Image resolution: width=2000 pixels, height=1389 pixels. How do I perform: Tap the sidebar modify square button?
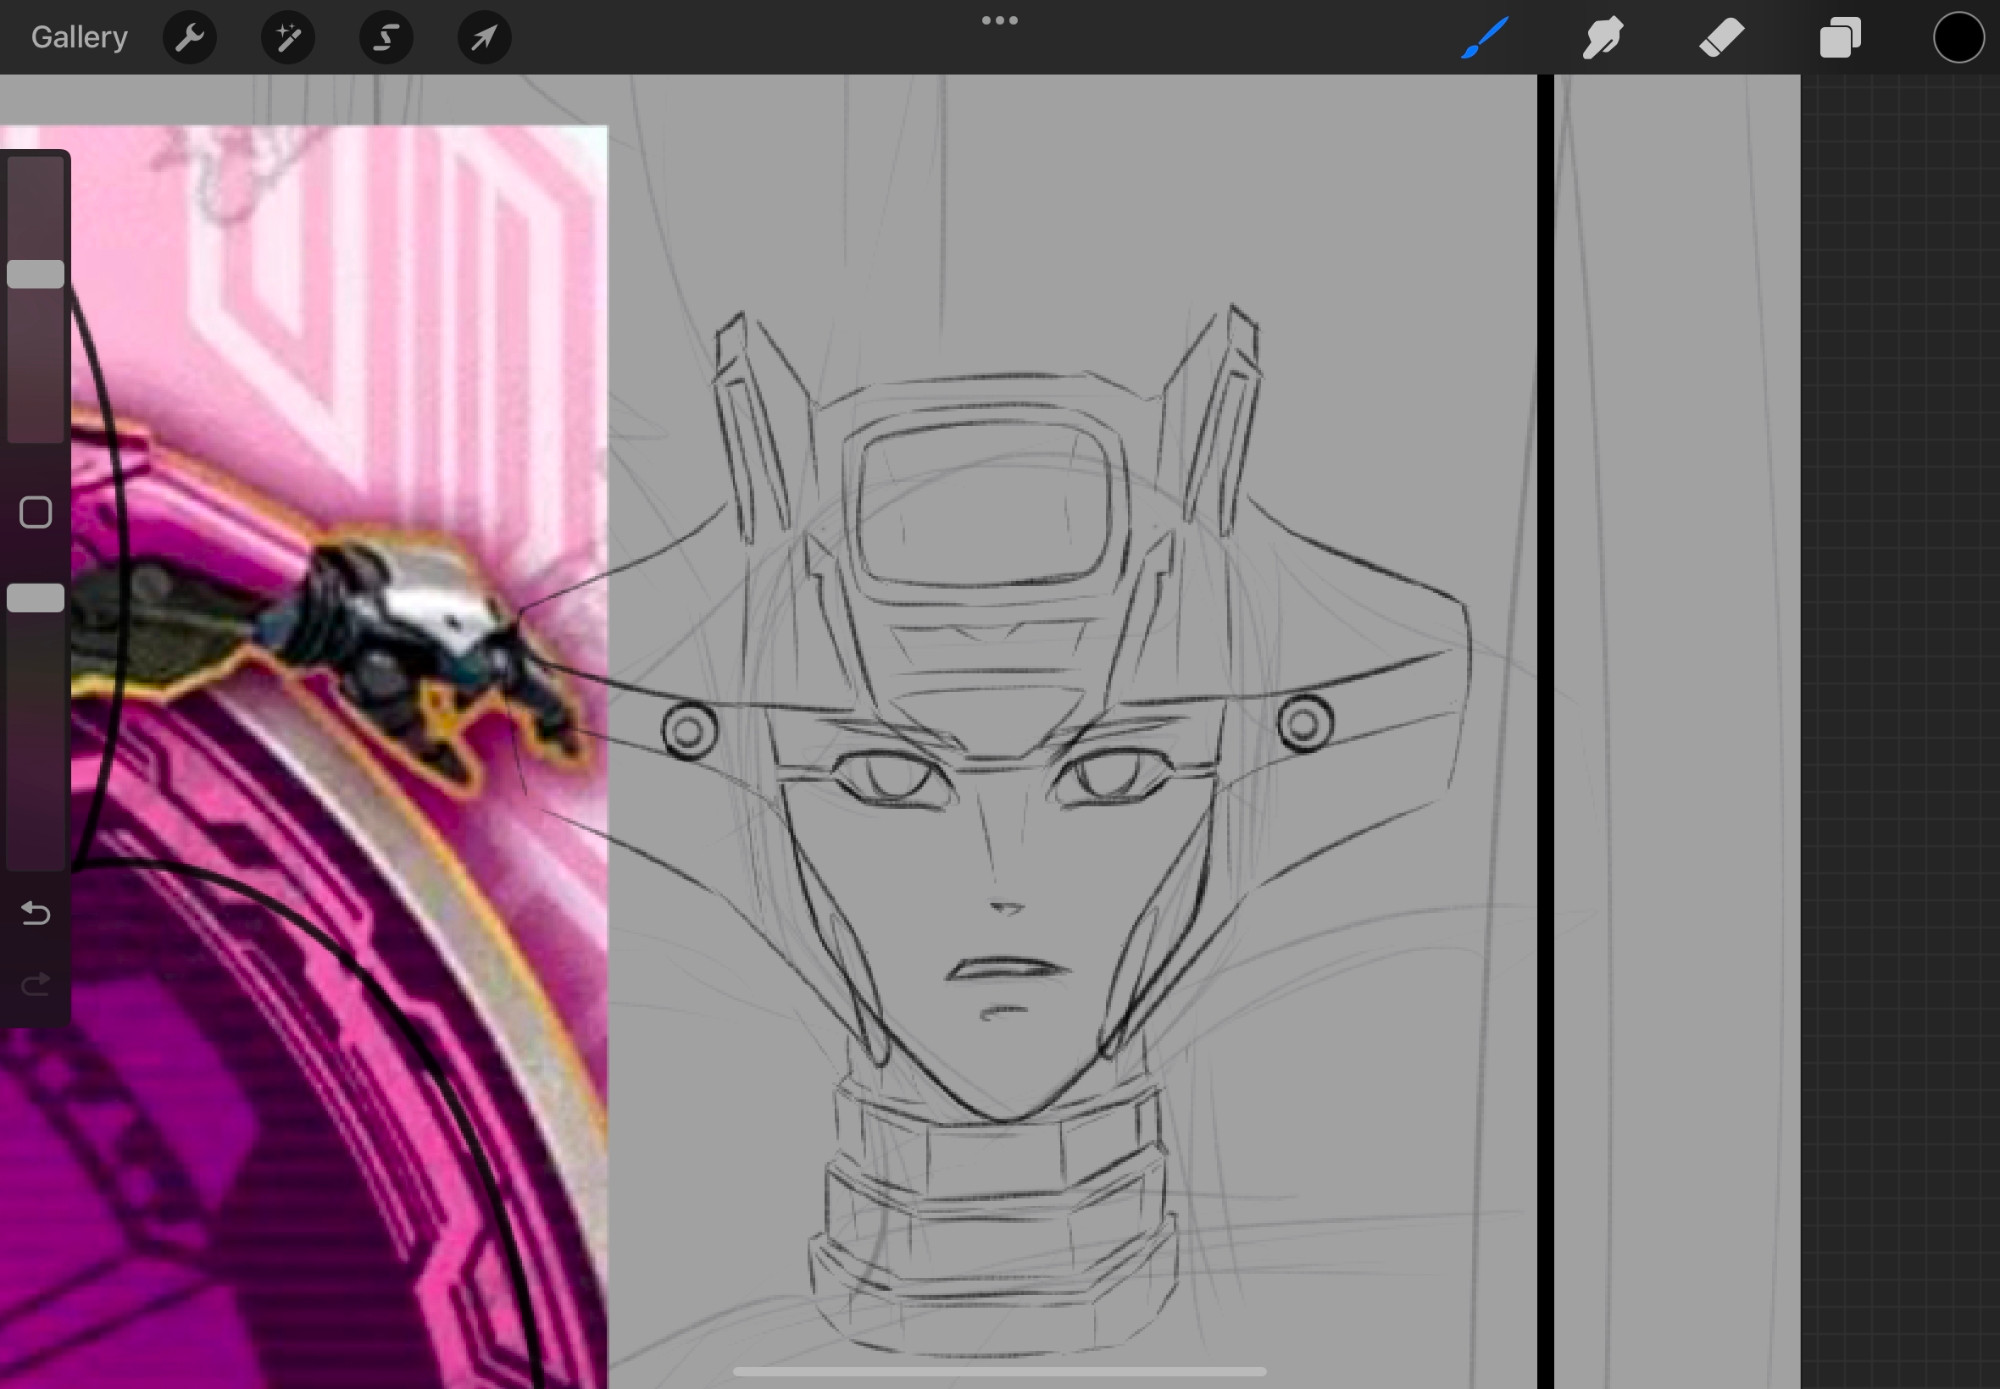click(x=36, y=513)
